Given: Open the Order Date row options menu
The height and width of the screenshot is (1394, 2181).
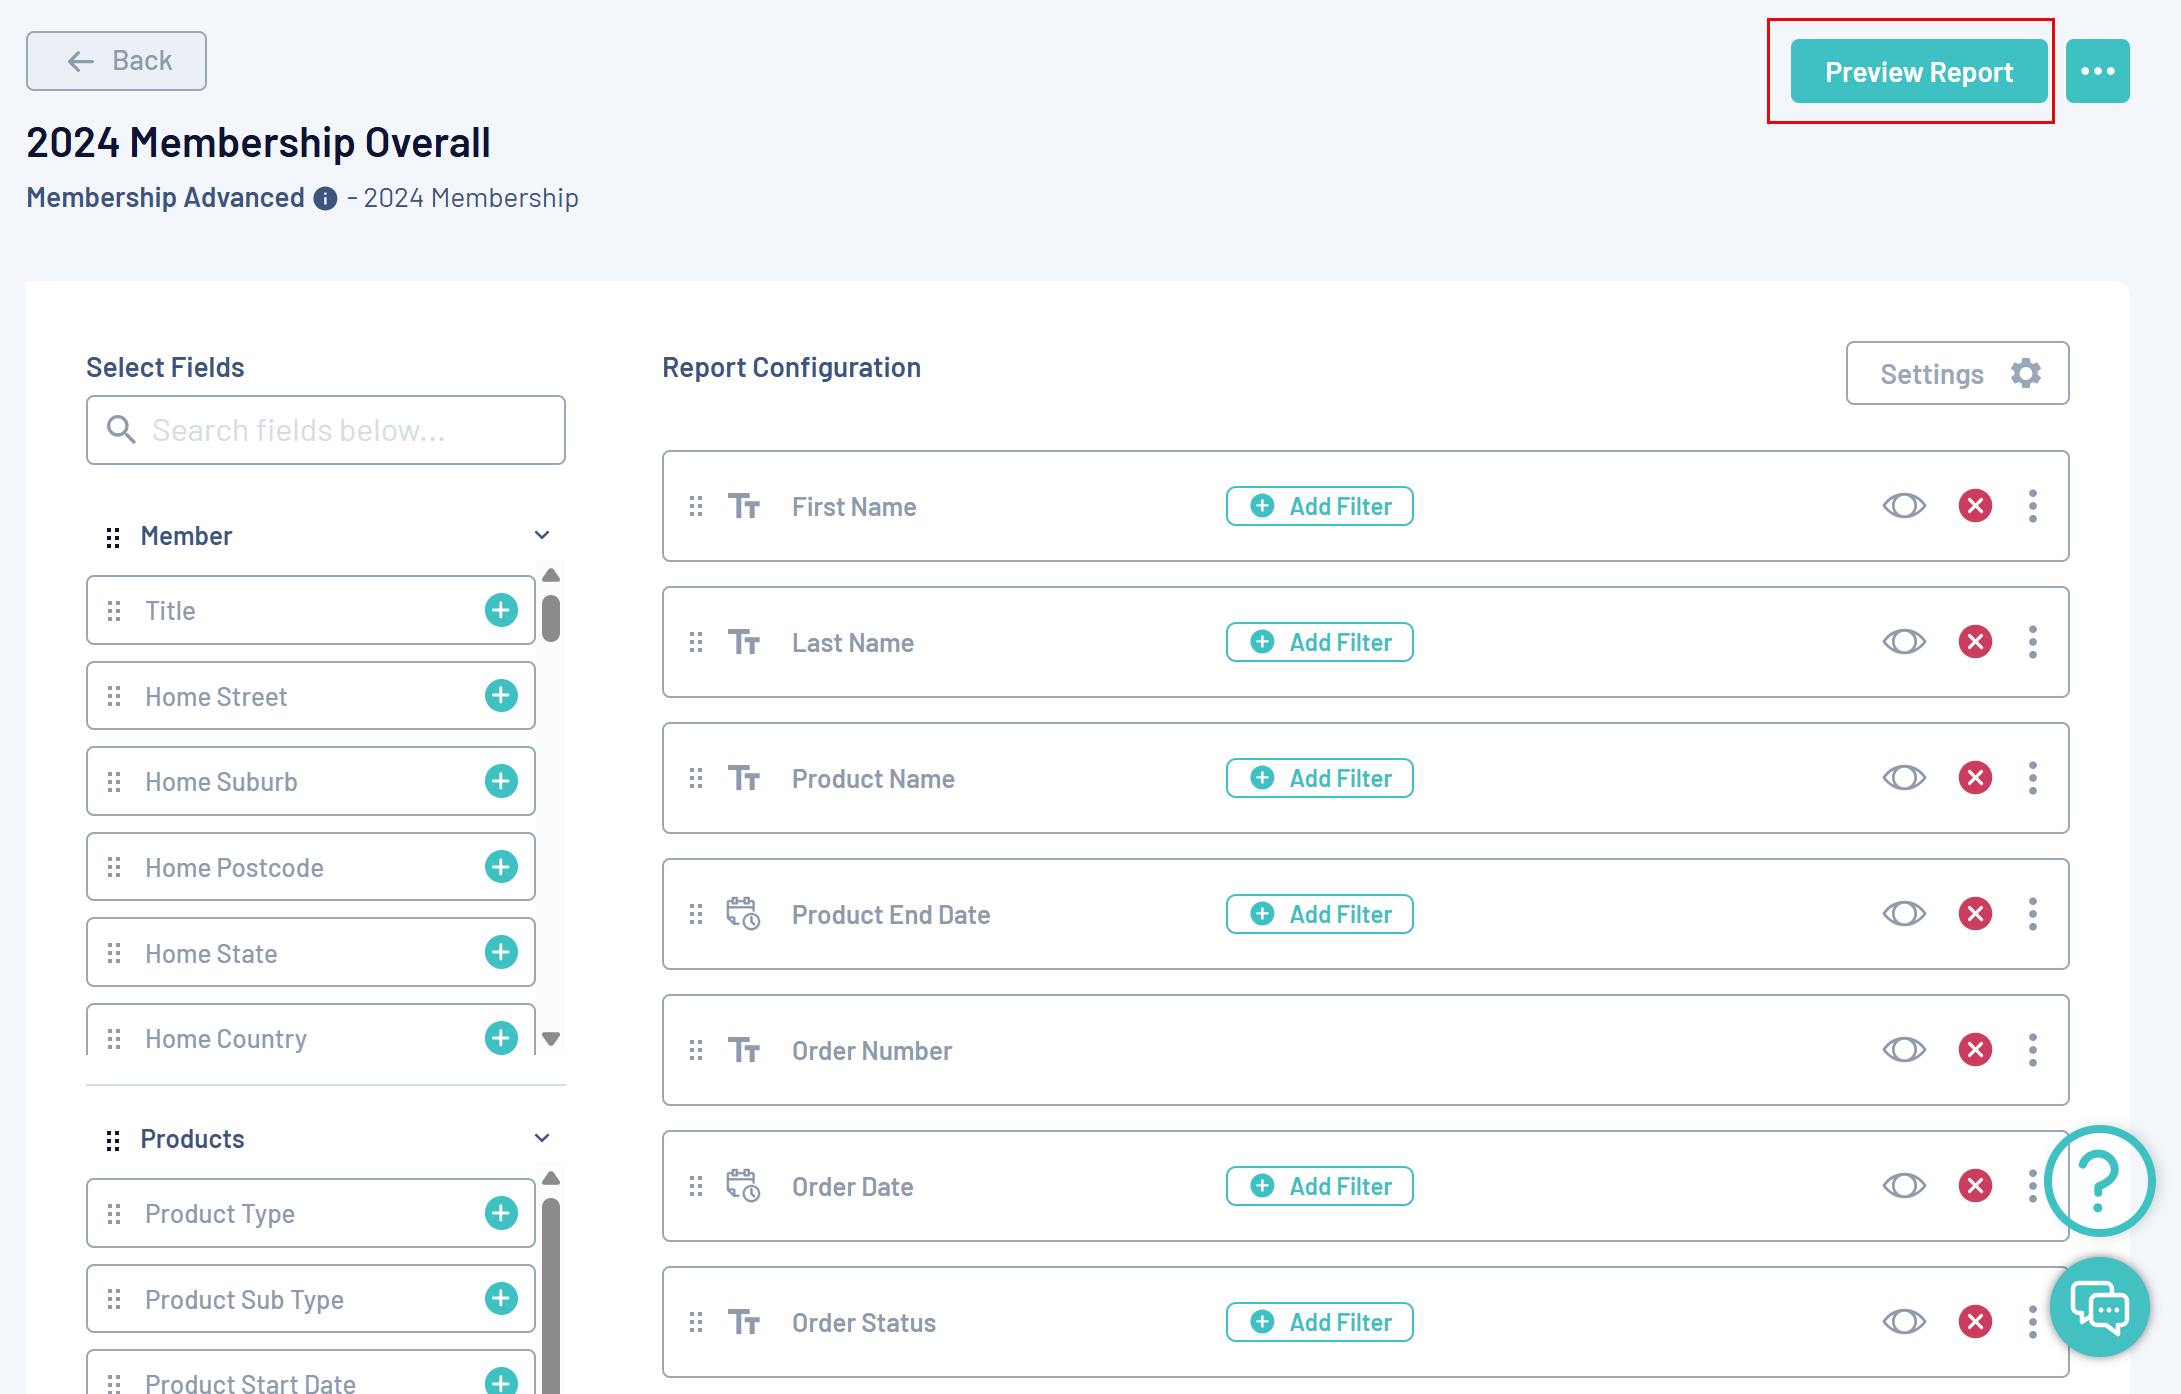Looking at the screenshot, I should 2032,1186.
